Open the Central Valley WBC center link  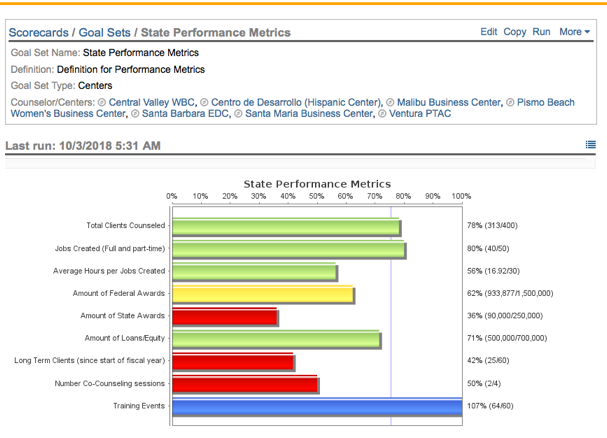(x=151, y=102)
